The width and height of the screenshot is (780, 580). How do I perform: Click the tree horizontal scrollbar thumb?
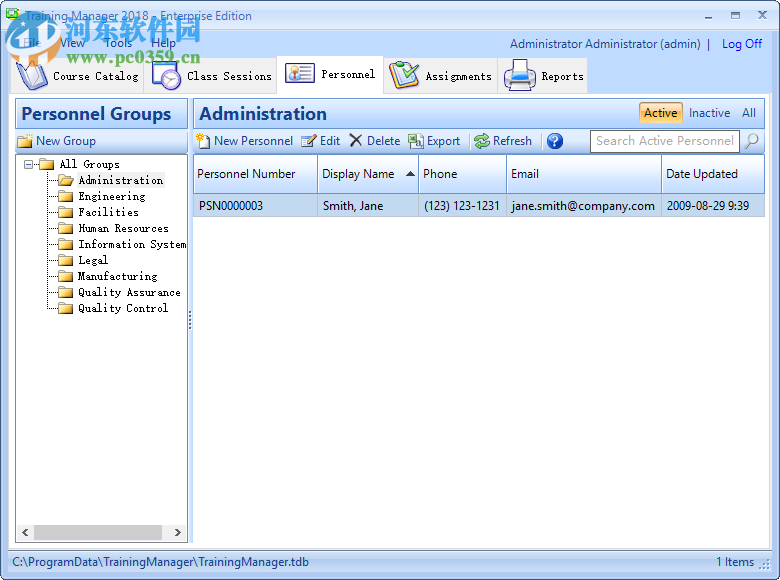98,533
